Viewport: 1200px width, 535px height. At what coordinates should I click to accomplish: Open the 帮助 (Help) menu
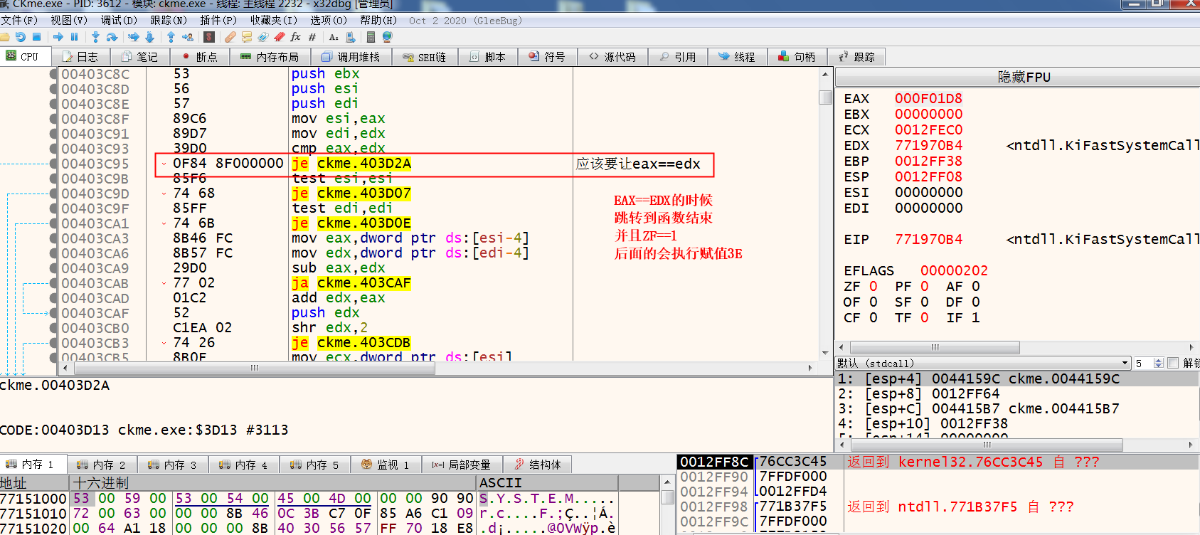(379, 20)
